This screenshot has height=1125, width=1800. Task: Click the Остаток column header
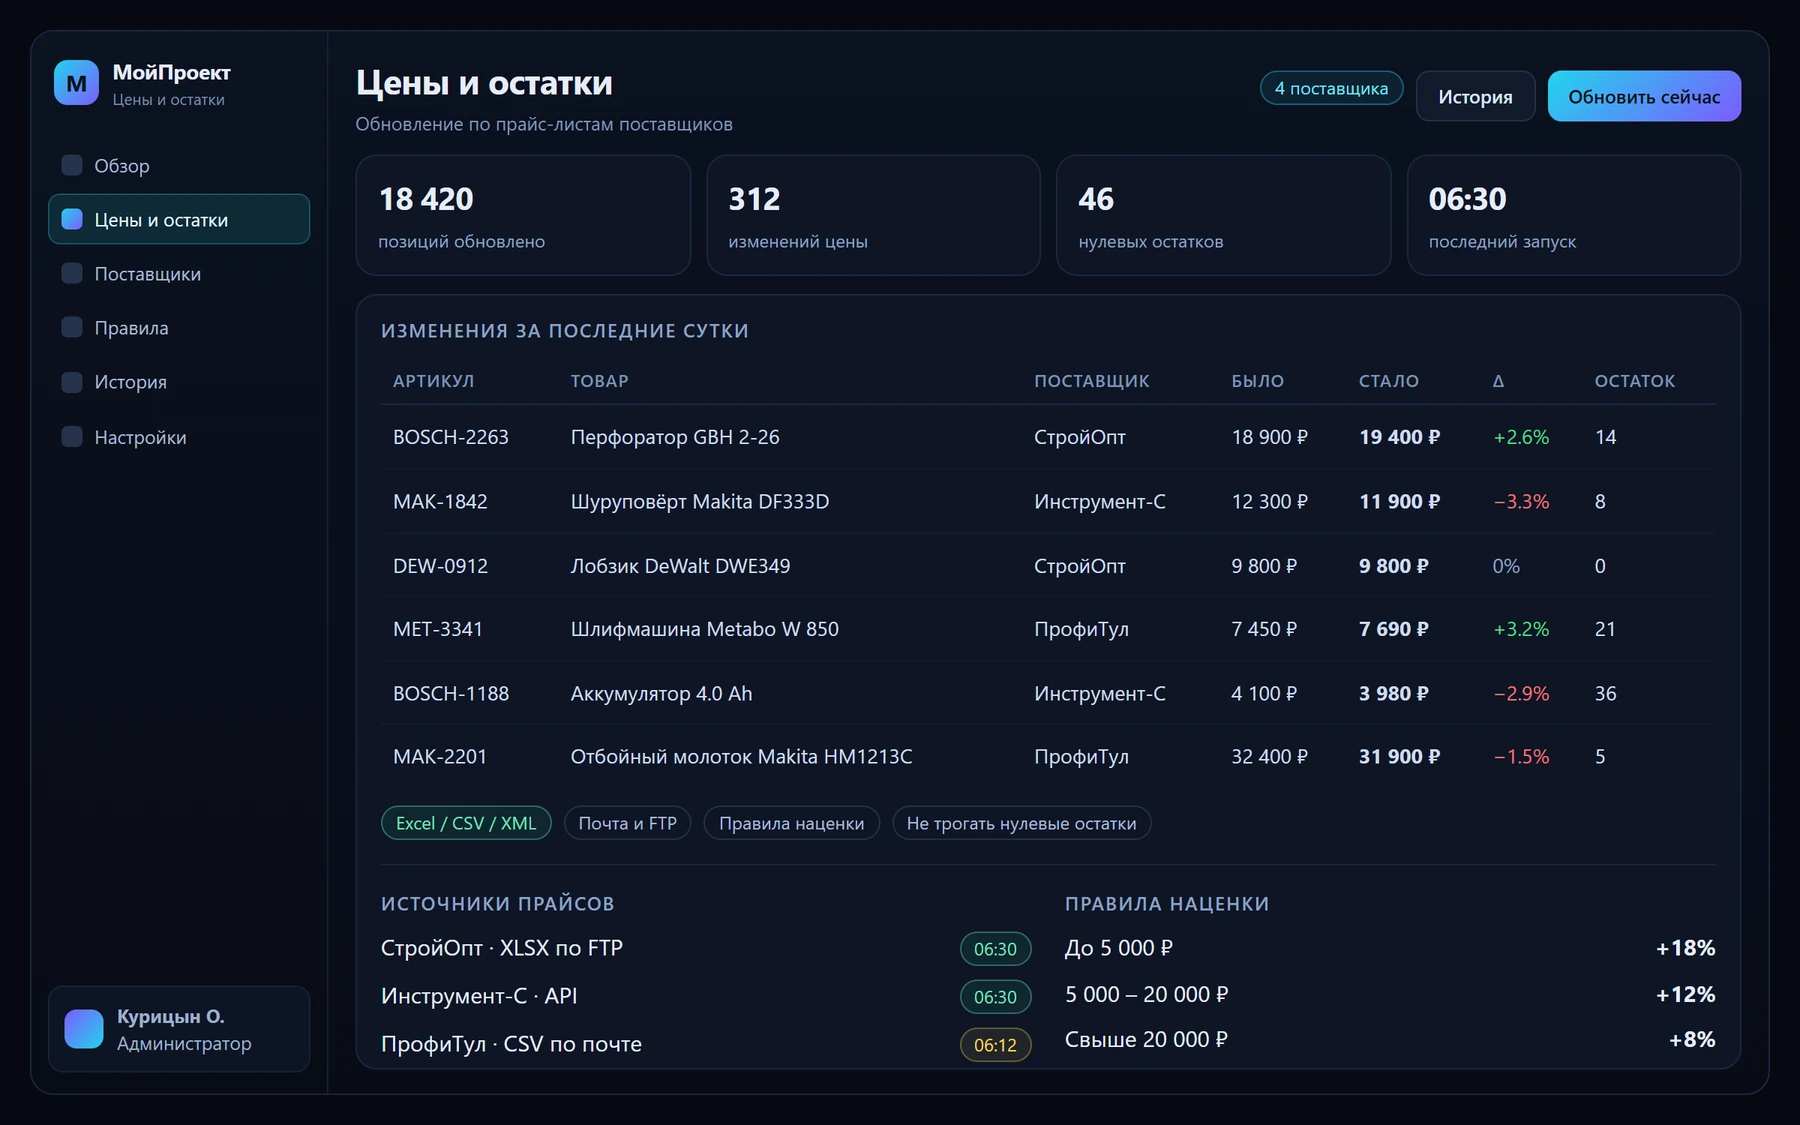tap(1634, 381)
